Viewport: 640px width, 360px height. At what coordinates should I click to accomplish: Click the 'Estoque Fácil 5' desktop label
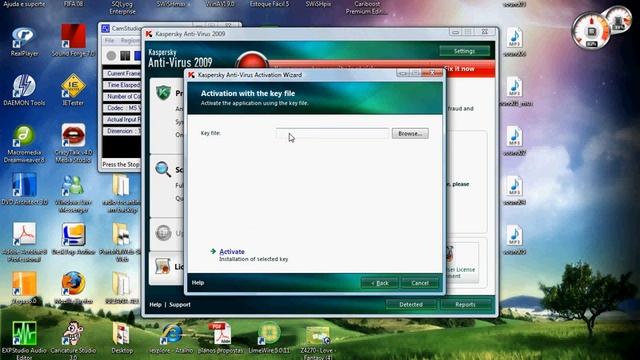pos(269,4)
